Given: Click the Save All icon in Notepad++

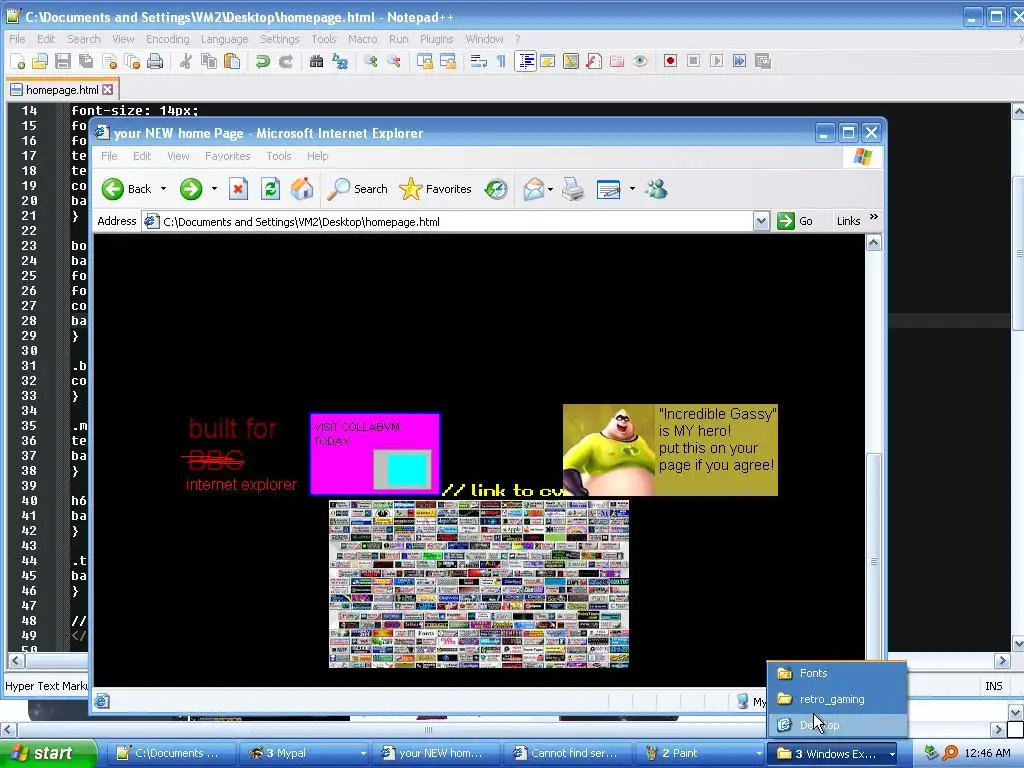Looking at the screenshot, I should pos(86,61).
